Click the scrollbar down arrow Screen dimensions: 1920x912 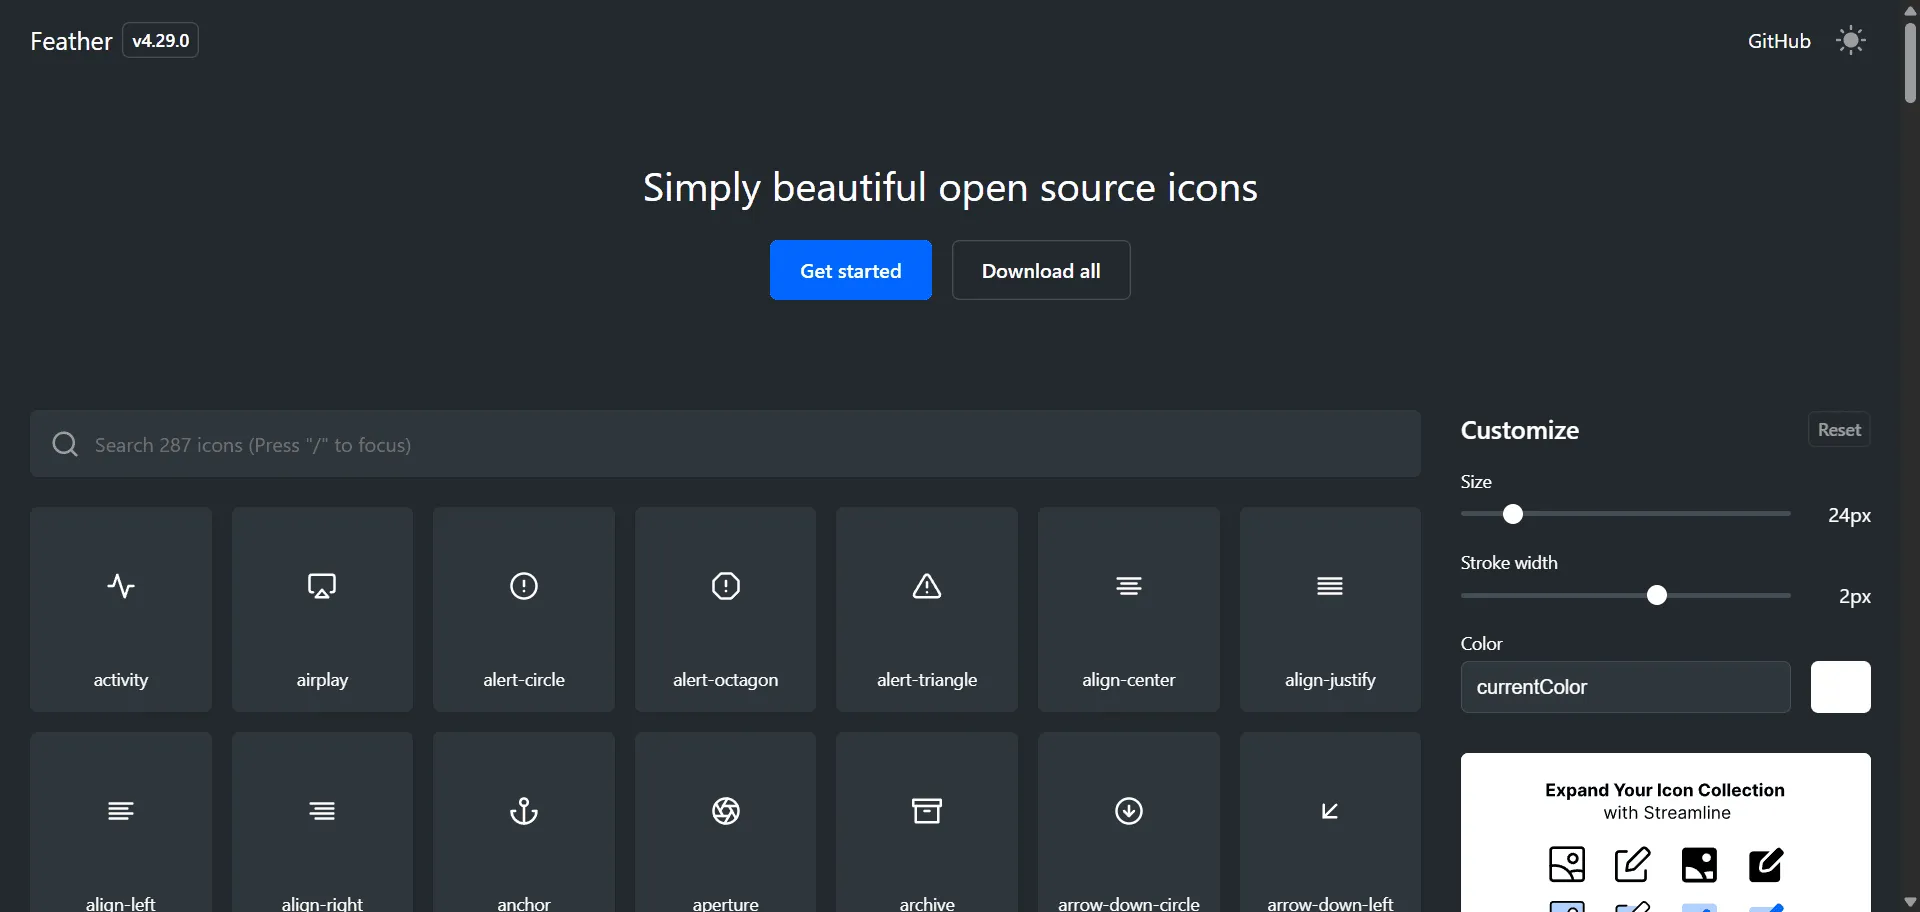[1910, 902]
